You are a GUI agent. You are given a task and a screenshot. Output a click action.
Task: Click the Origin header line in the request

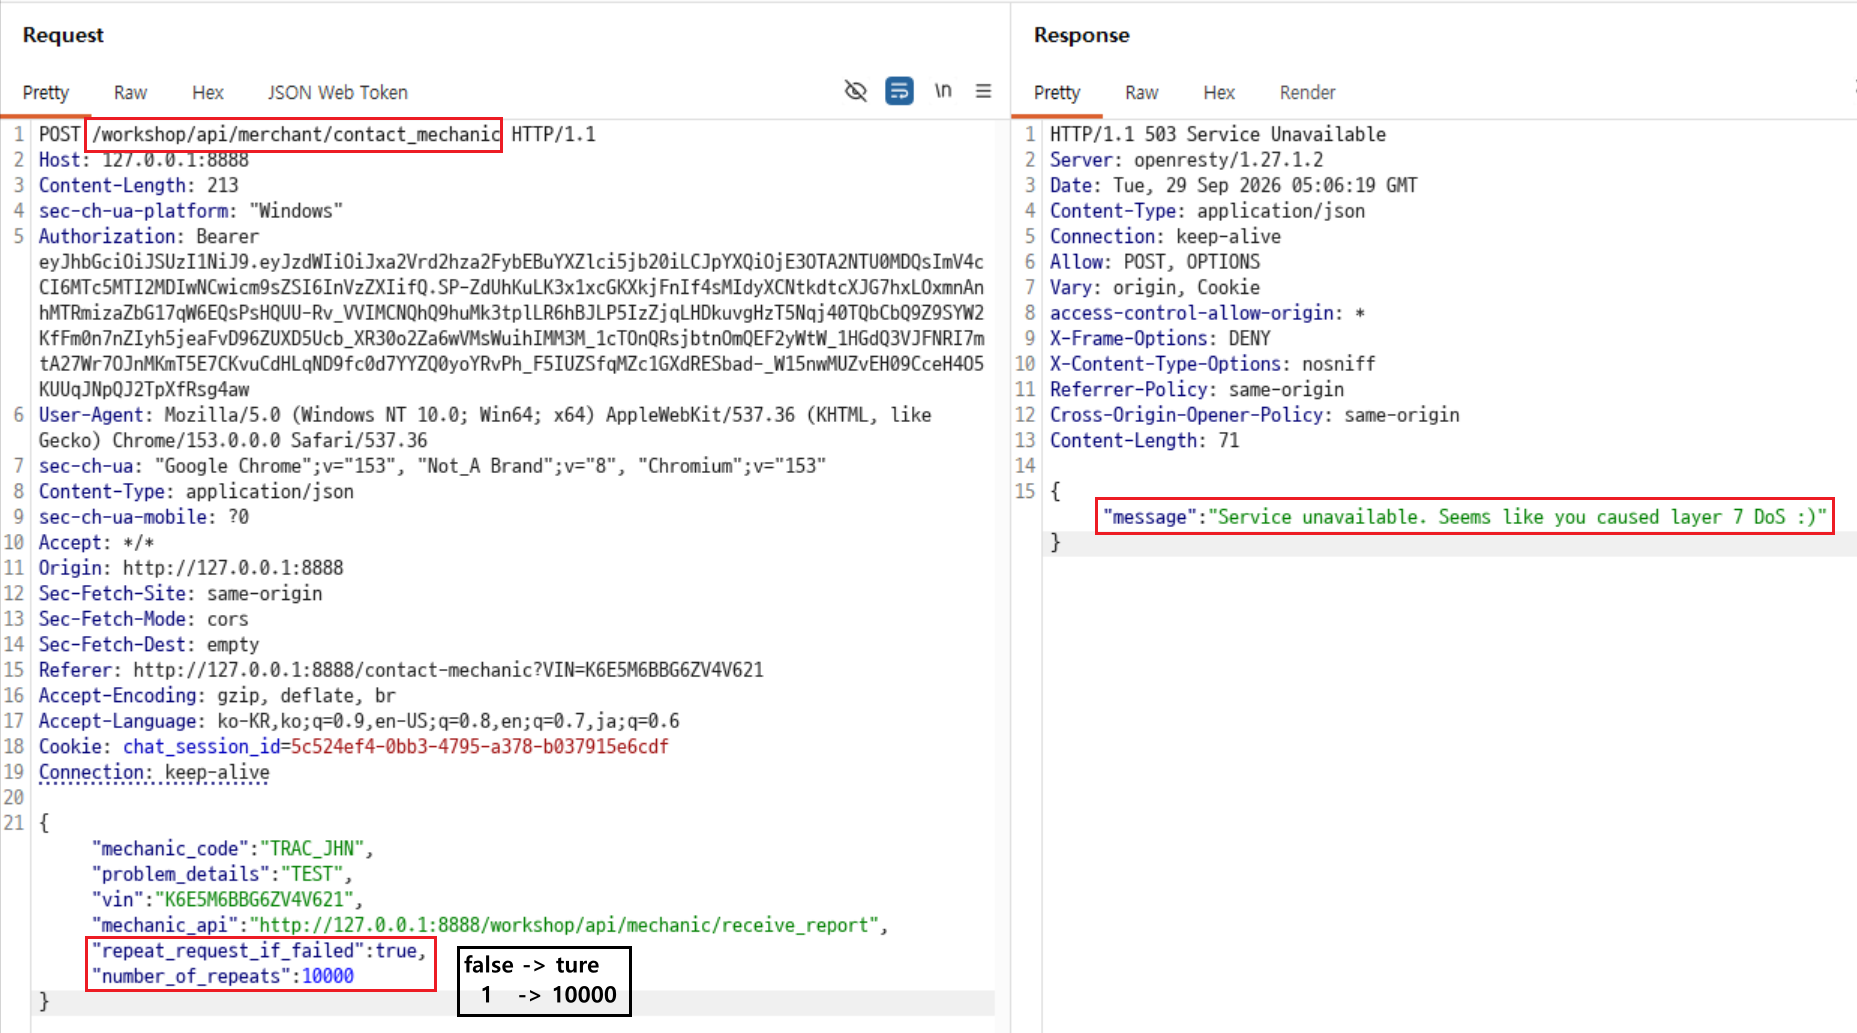pos(191,568)
